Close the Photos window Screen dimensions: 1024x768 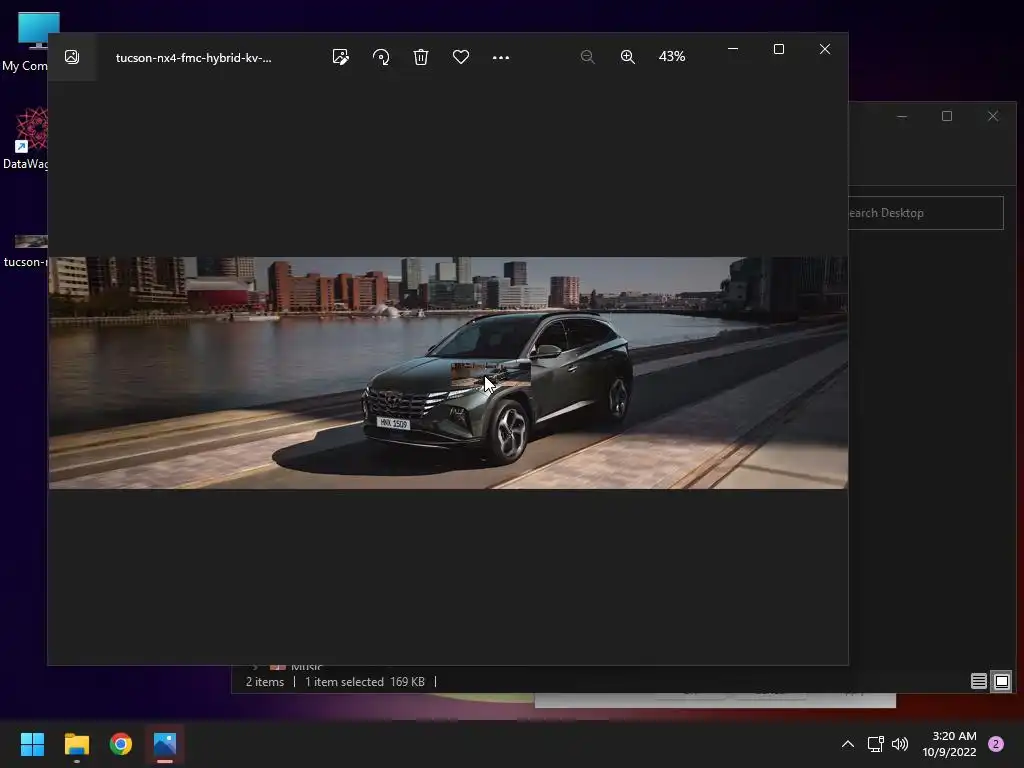[x=825, y=49]
